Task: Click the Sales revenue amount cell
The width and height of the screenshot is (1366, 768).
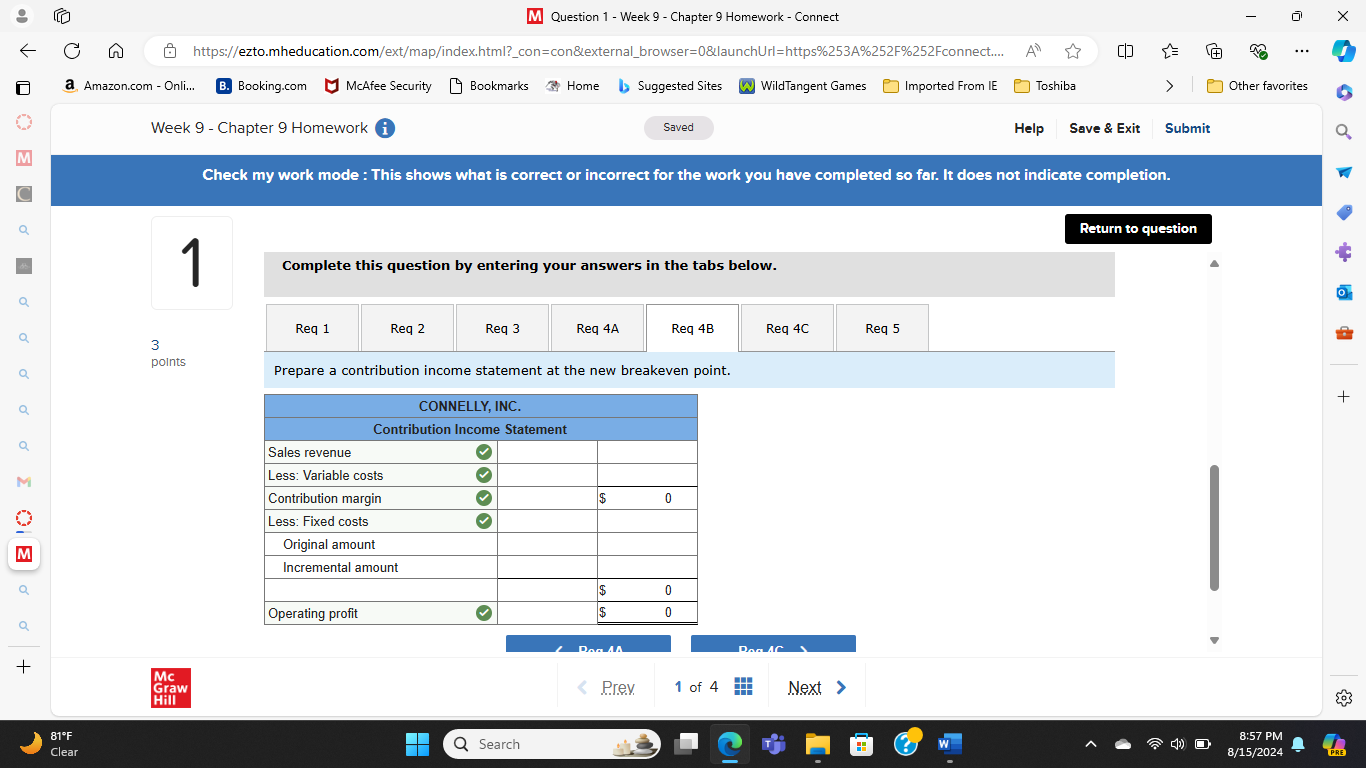Action: [547, 452]
